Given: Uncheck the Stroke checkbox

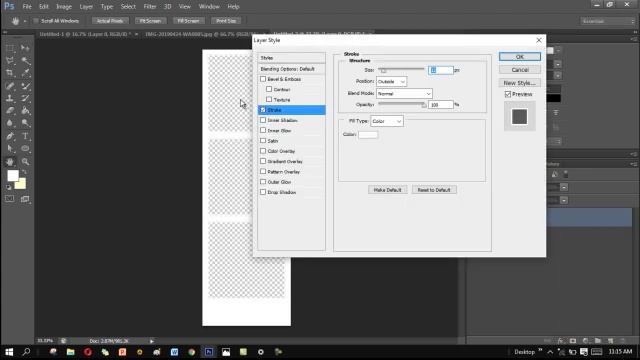Looking at the screenshot, I should (x=263, y=110).
